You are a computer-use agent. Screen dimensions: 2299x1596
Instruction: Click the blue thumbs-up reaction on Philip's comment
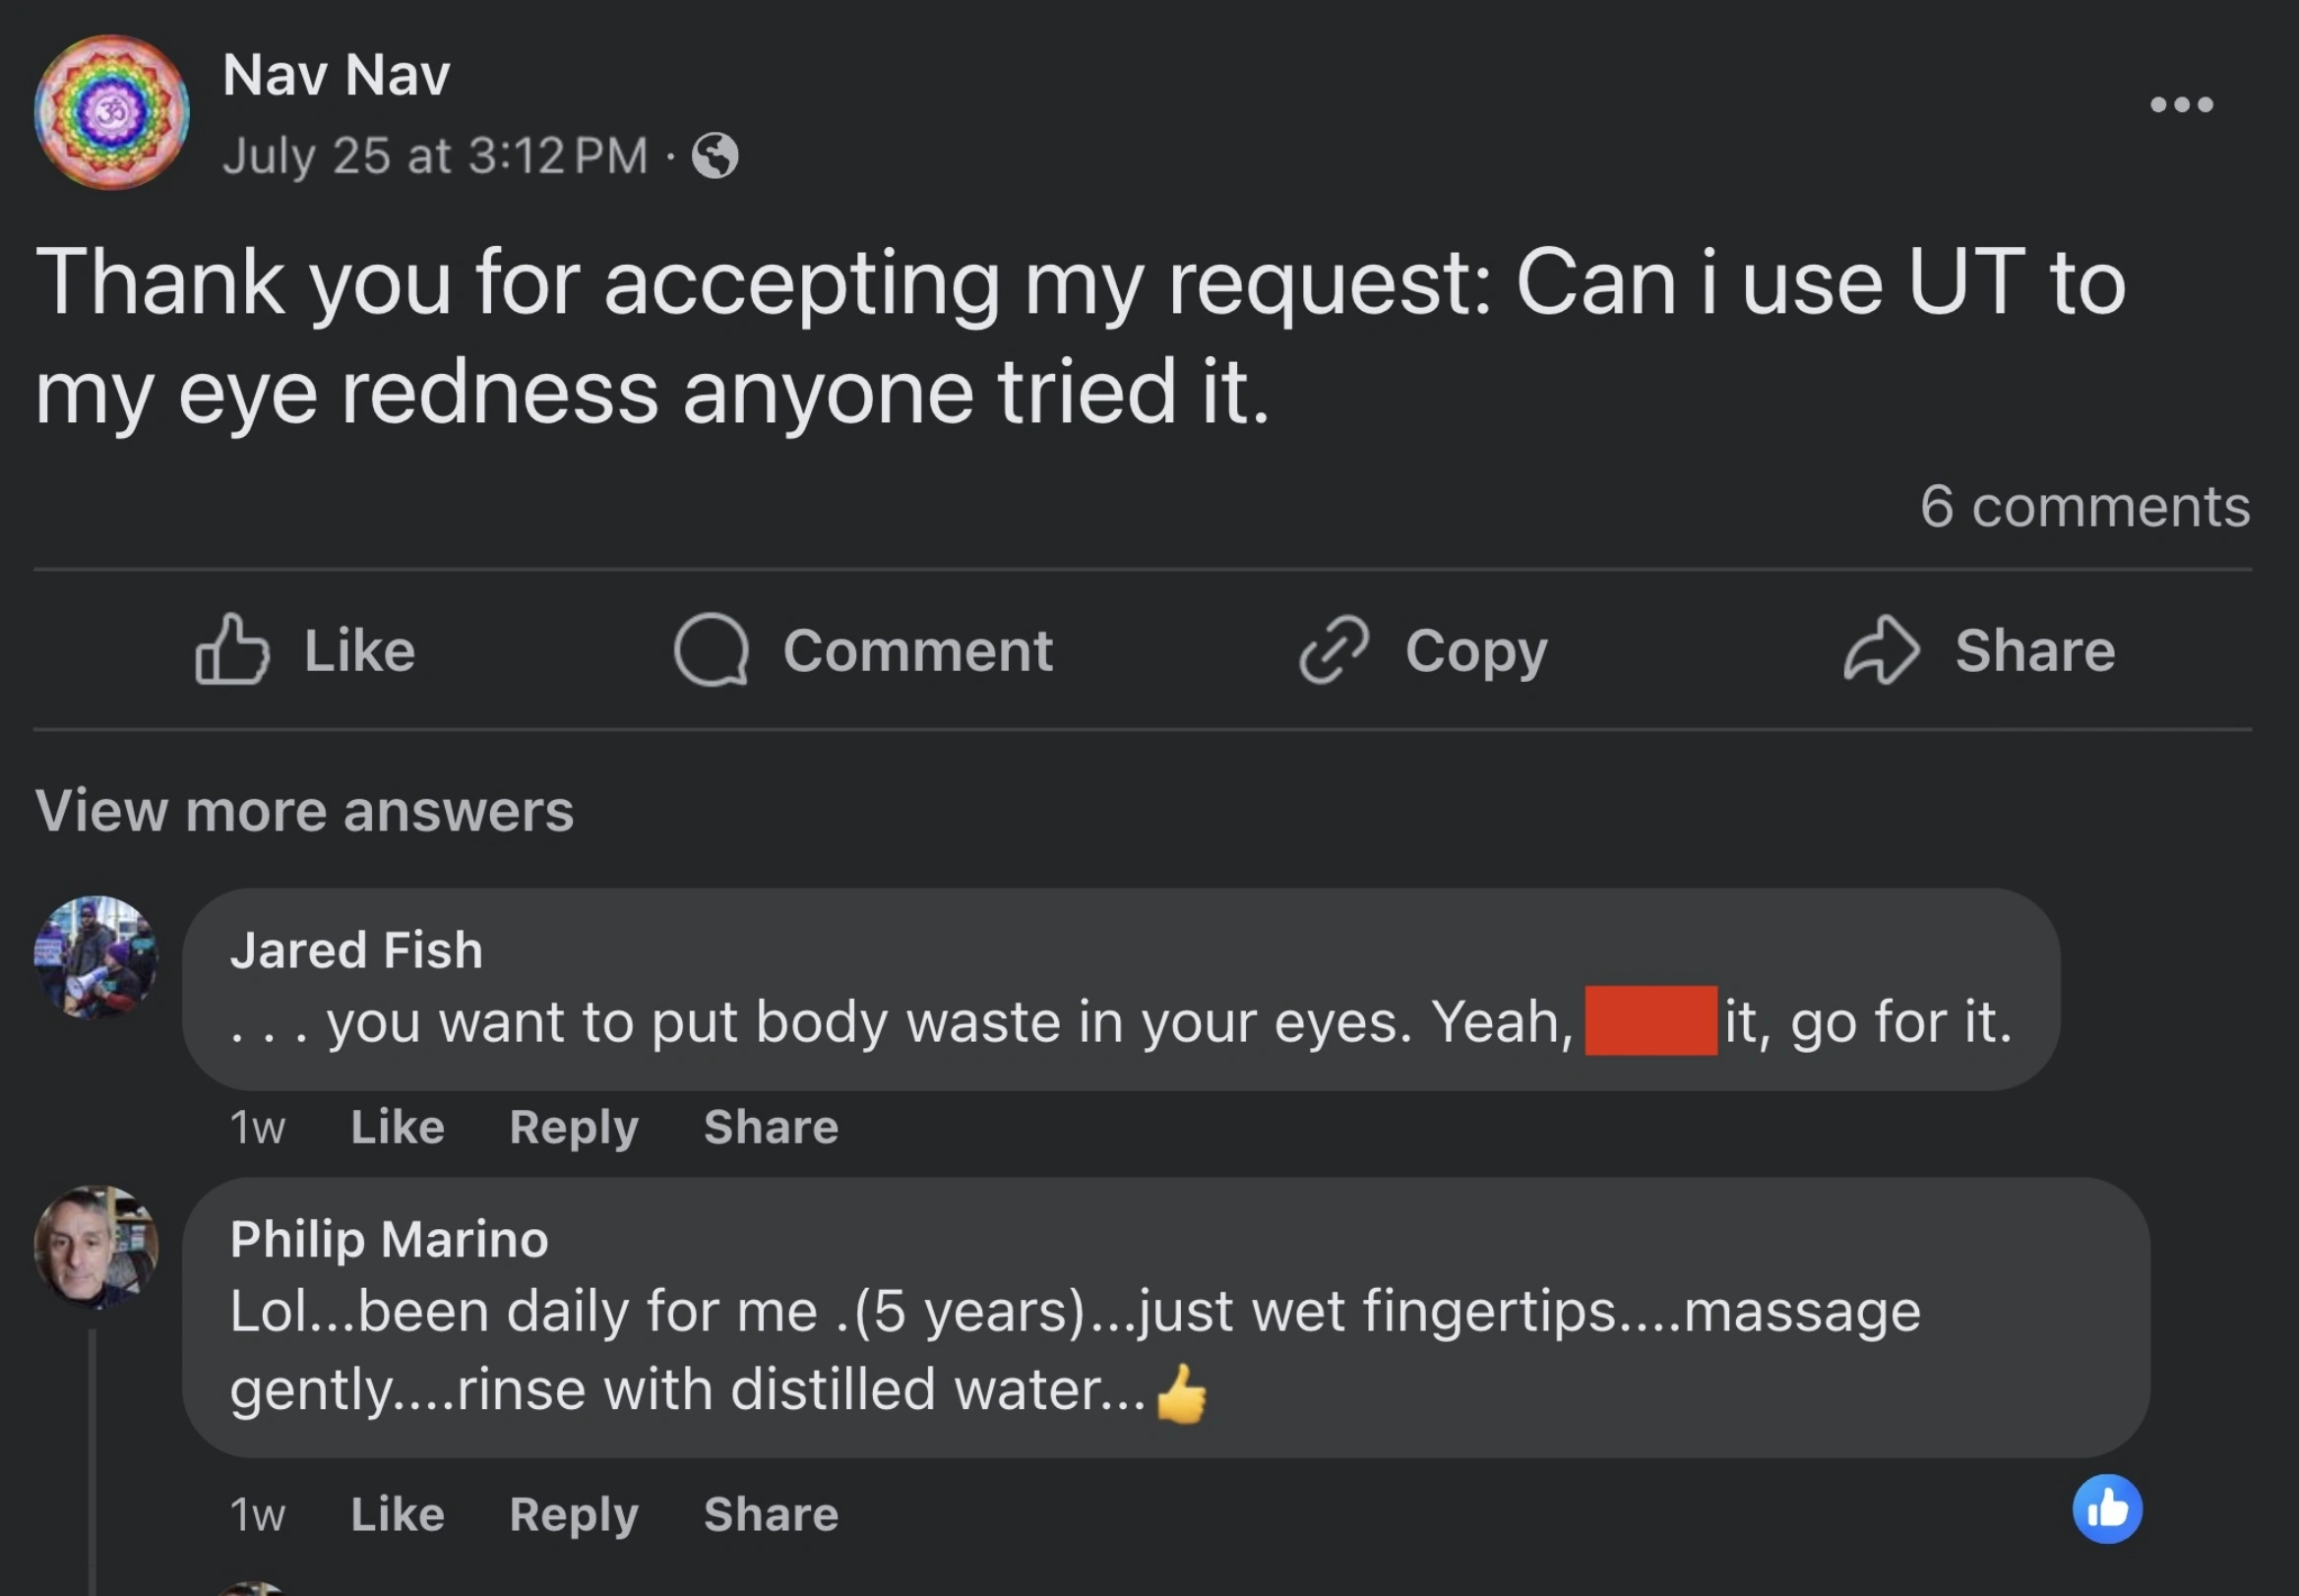point(2107,1508)
